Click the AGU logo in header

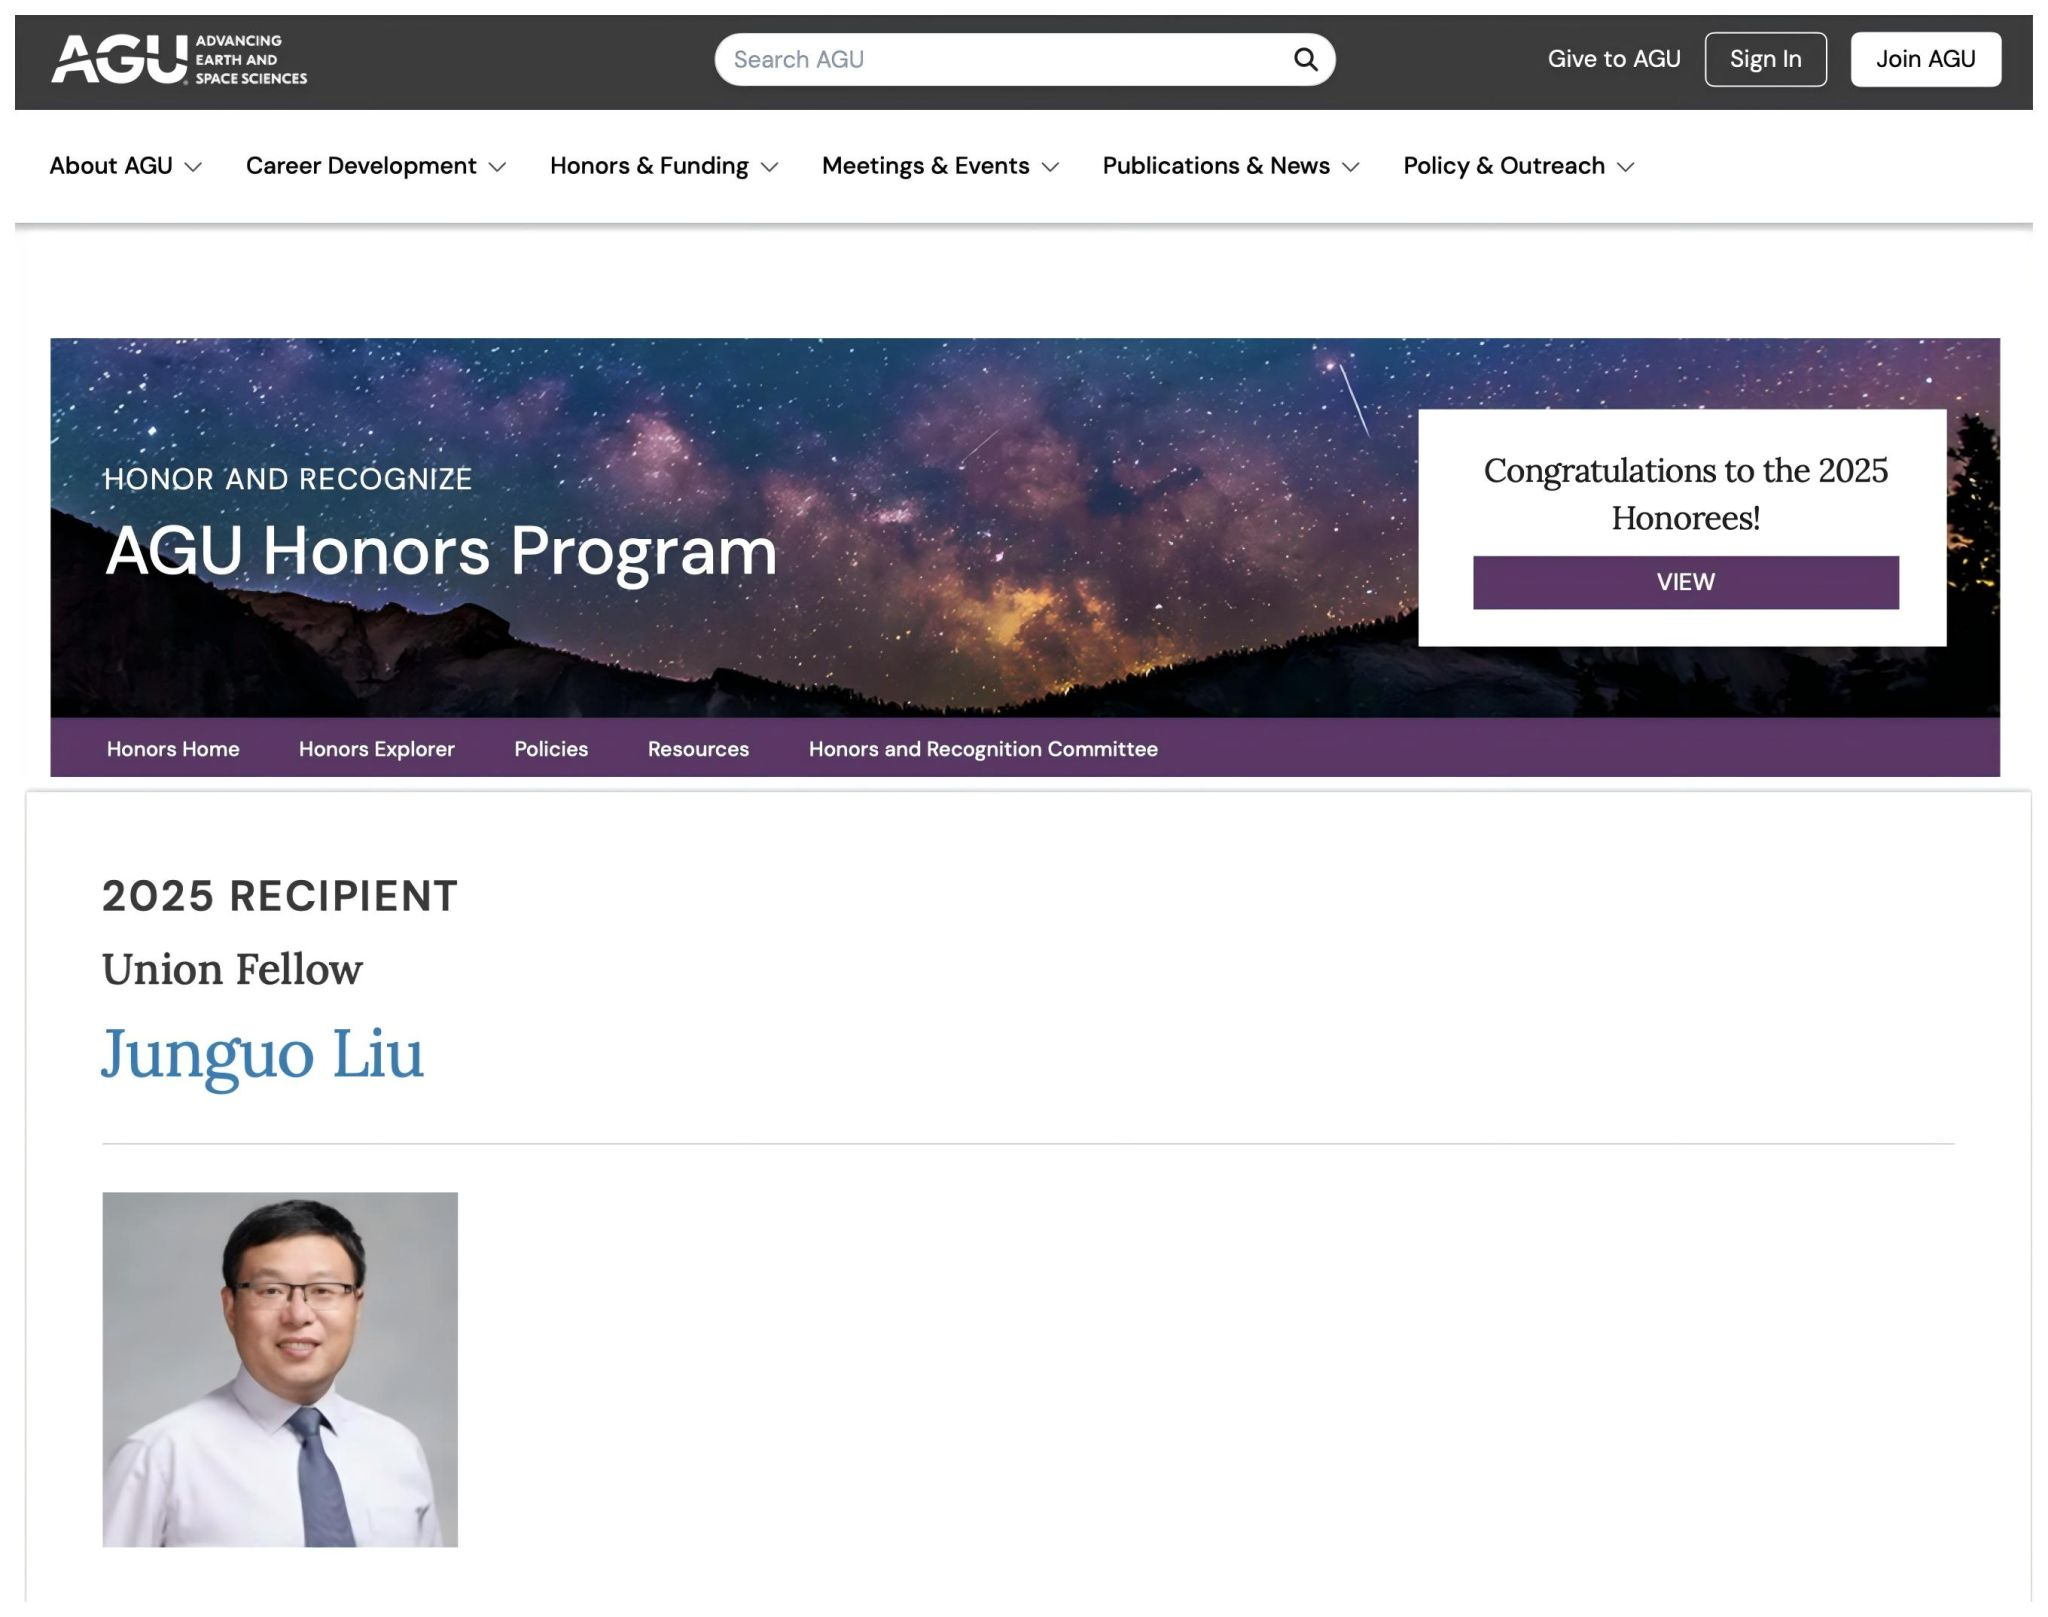[178, 59]
